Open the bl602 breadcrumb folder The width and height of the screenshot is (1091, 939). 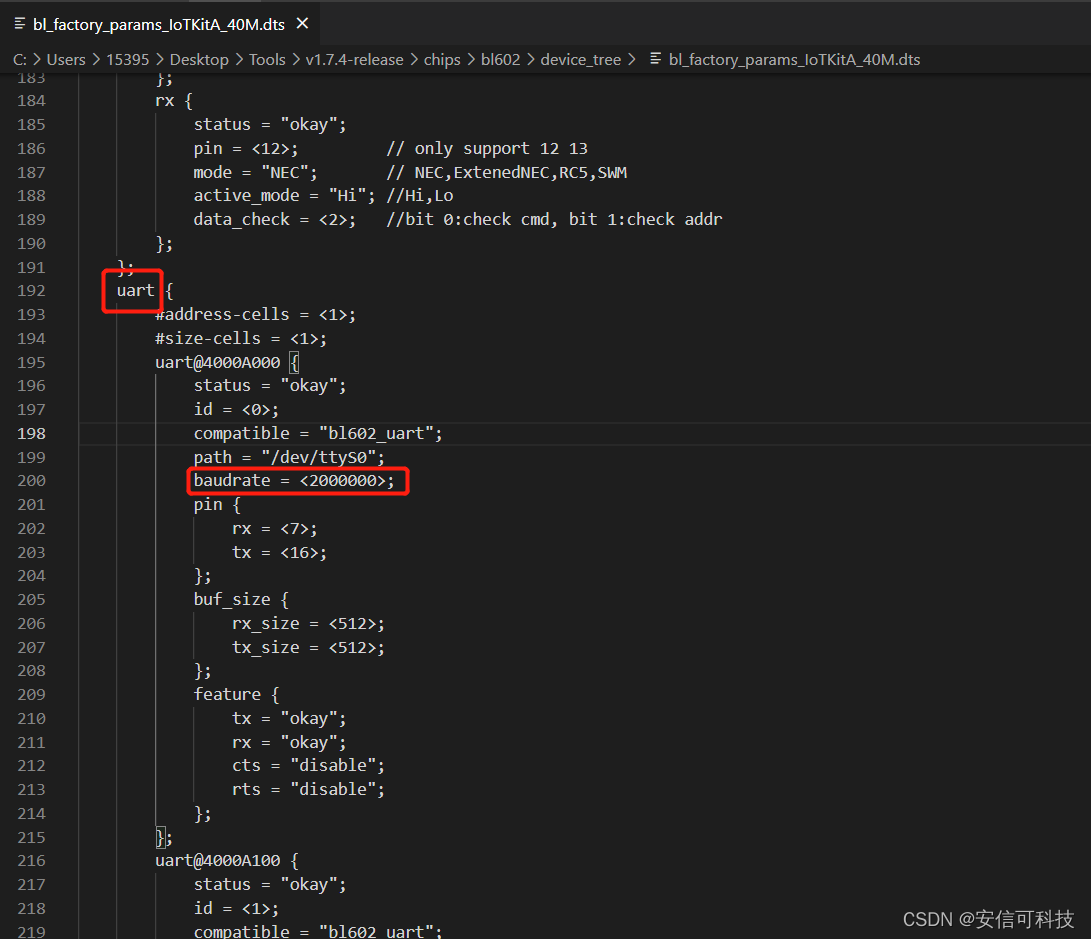[500, 60]
